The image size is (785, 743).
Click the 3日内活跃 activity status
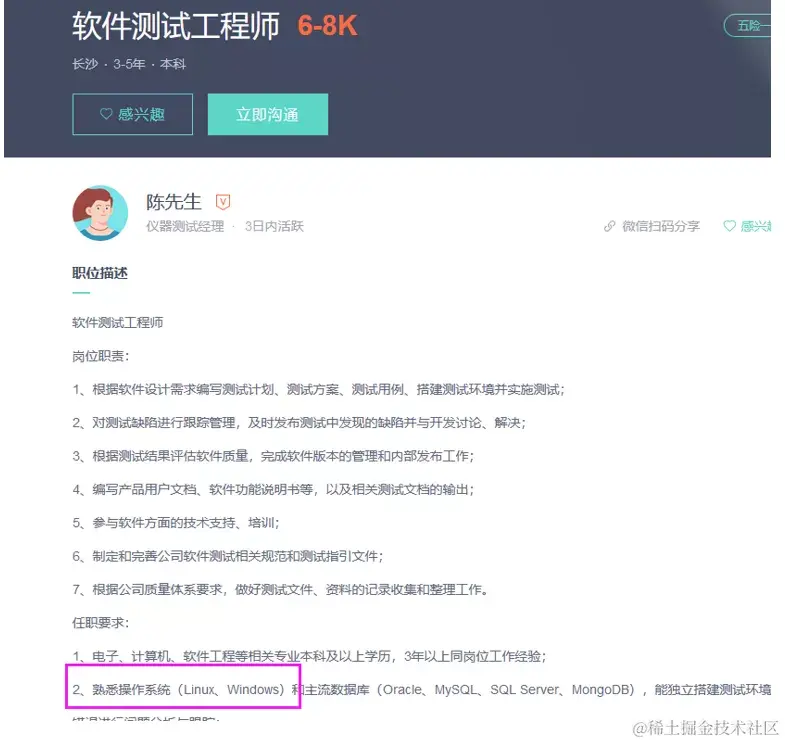coord(274,226)
